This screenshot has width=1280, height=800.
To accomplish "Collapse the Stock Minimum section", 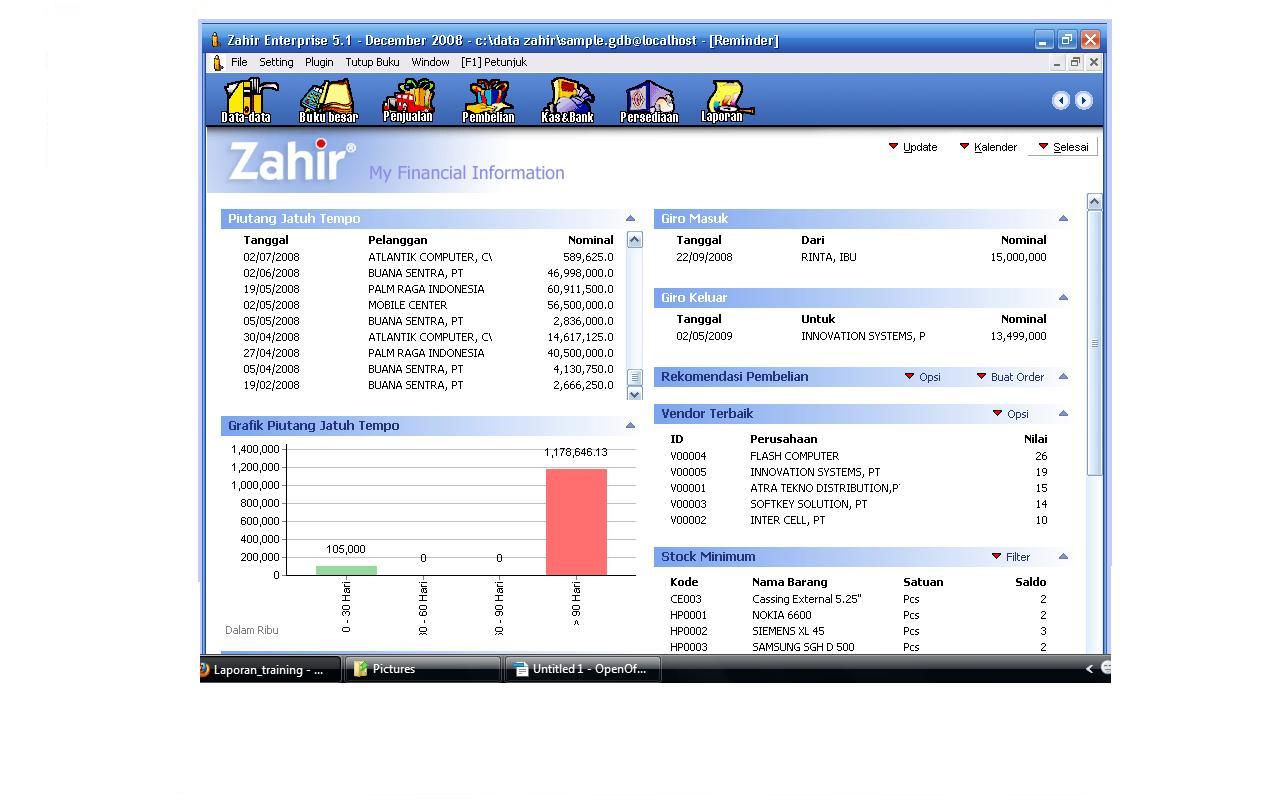I will point(1063,557).
